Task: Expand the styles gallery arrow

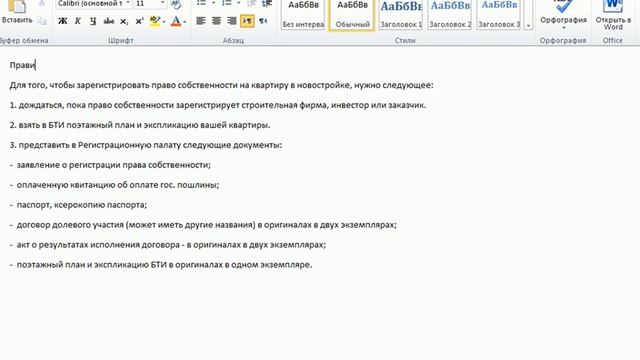Action: (x=529, y=26)
